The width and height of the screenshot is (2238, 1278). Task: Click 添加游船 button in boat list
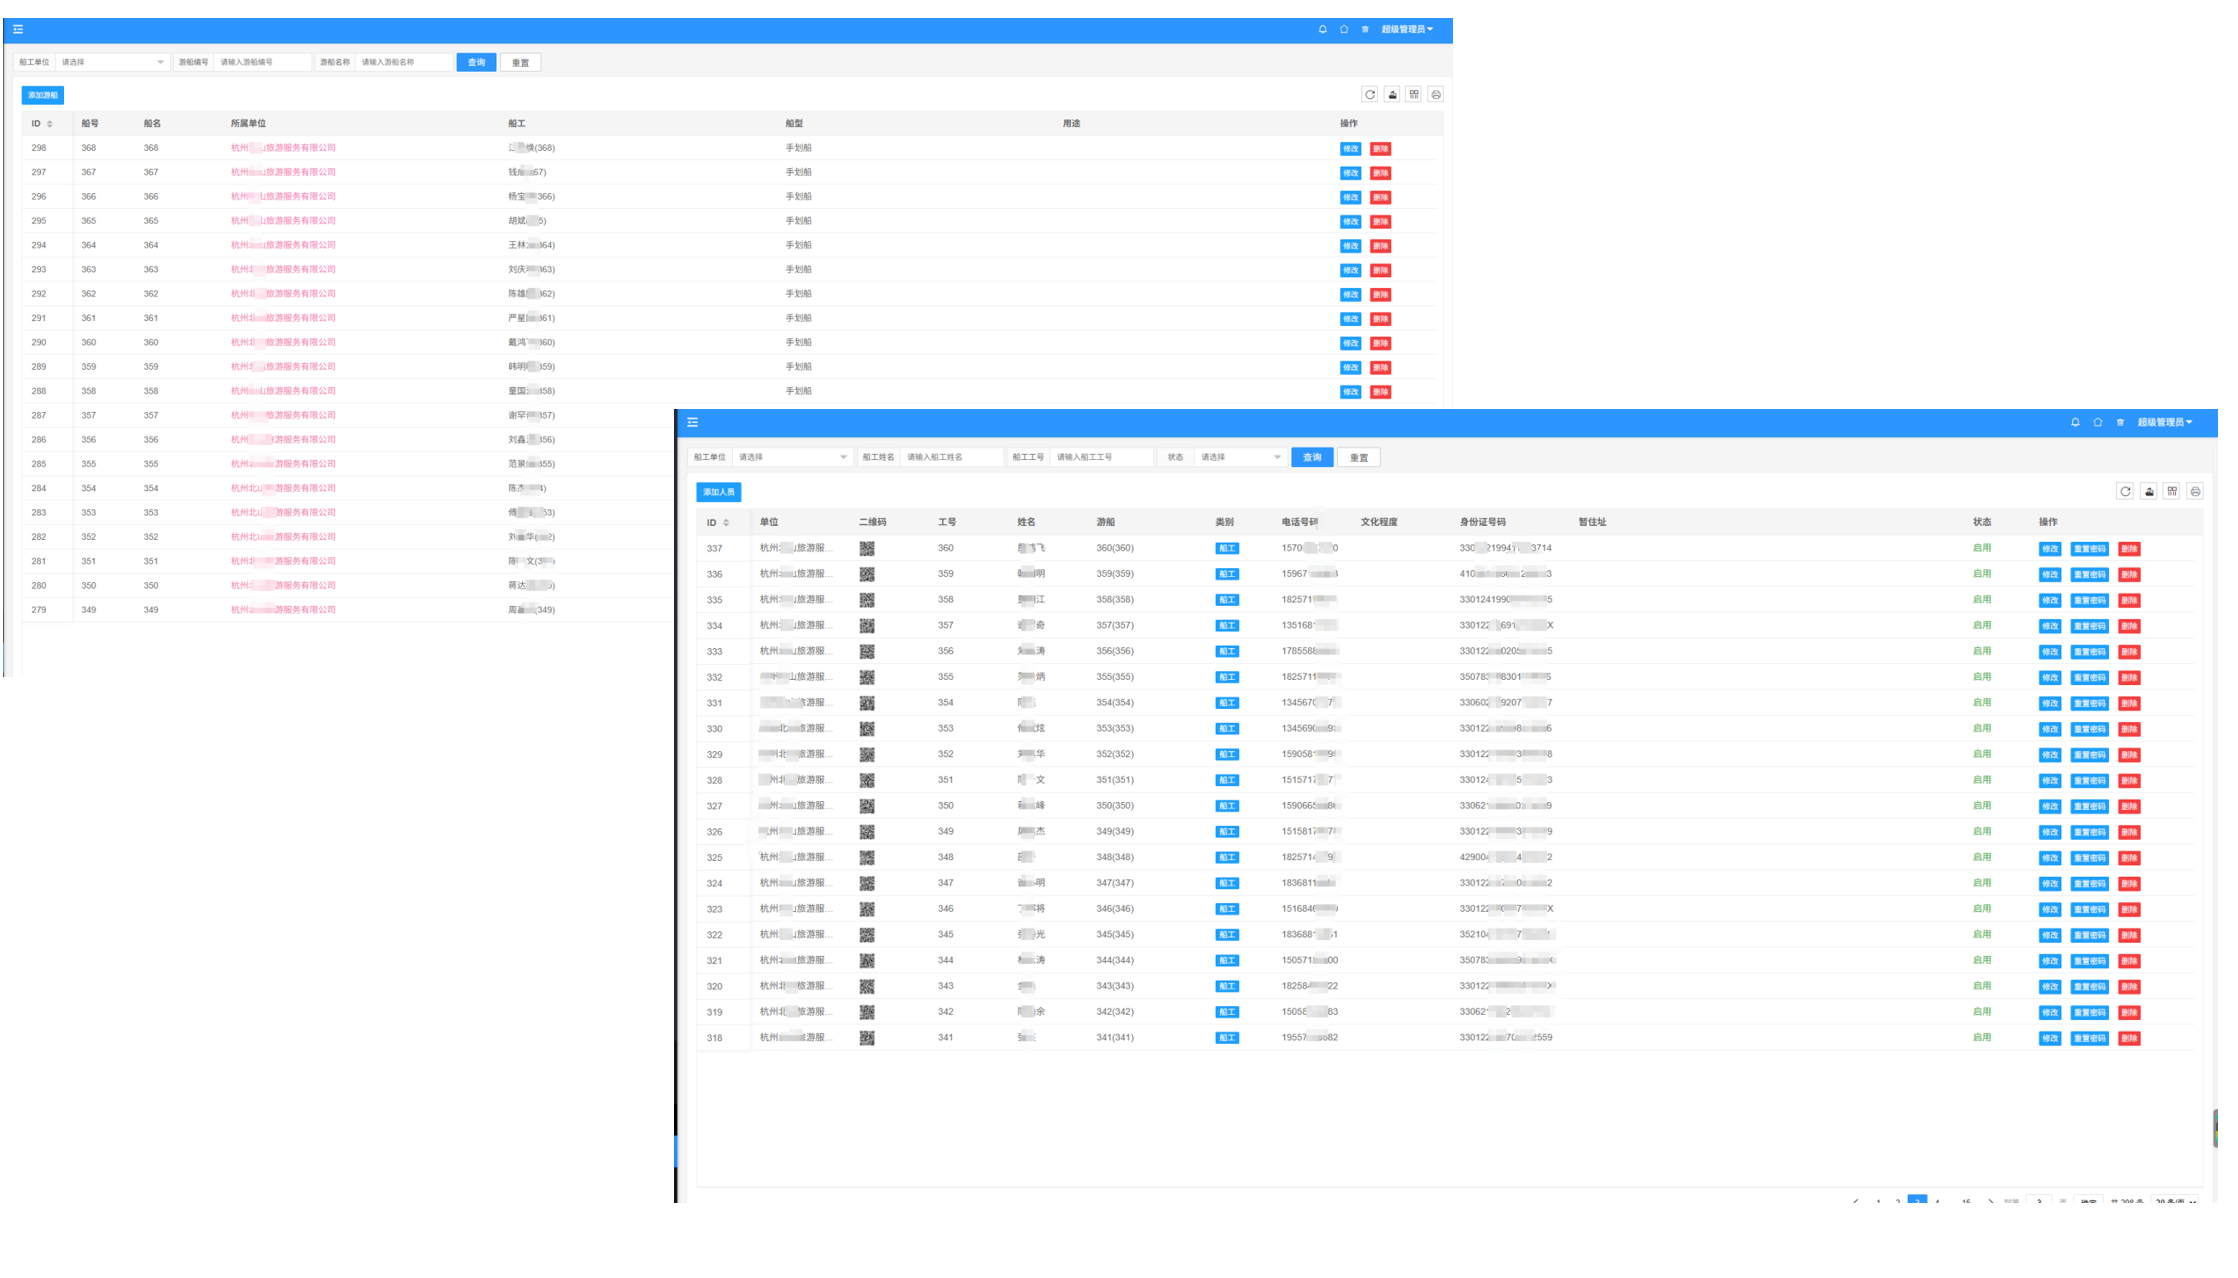coord(43,95)
